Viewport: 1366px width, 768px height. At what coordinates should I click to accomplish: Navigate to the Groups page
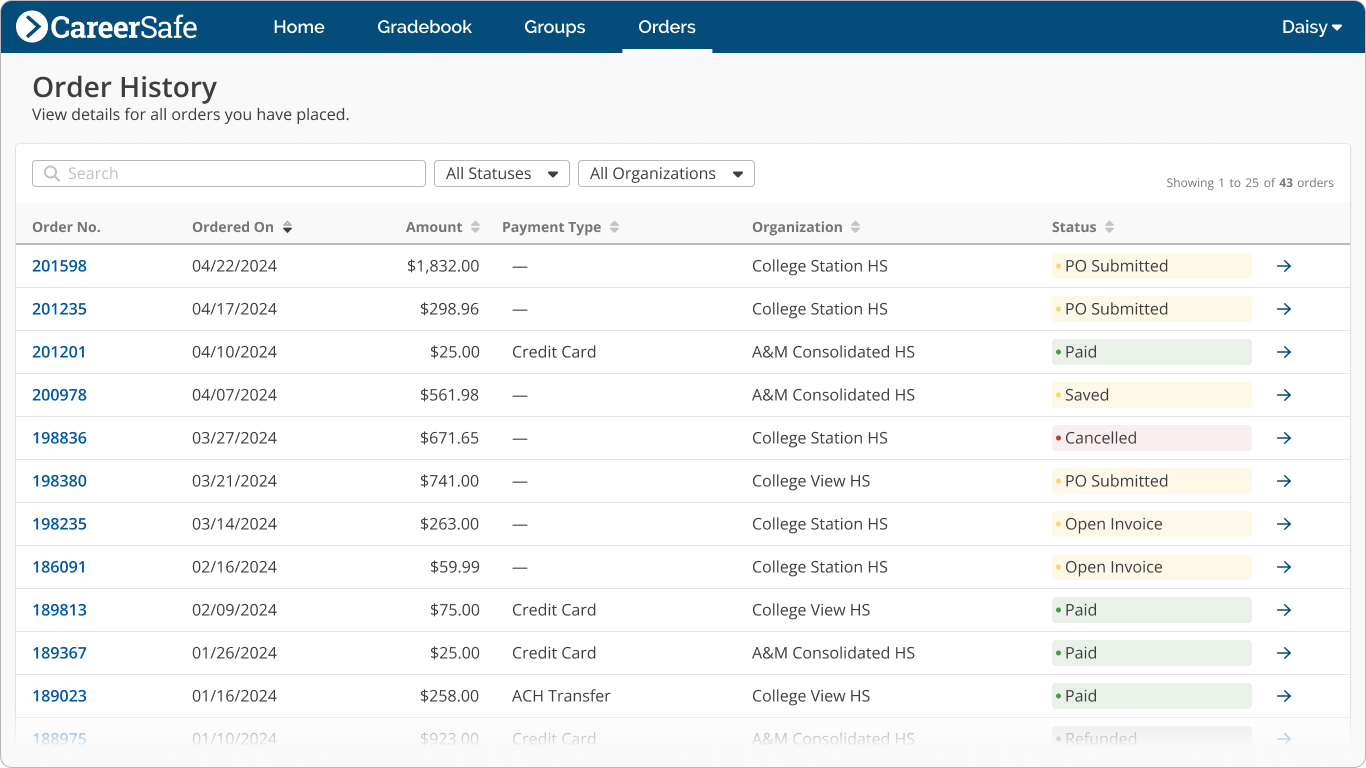[554, 27]
